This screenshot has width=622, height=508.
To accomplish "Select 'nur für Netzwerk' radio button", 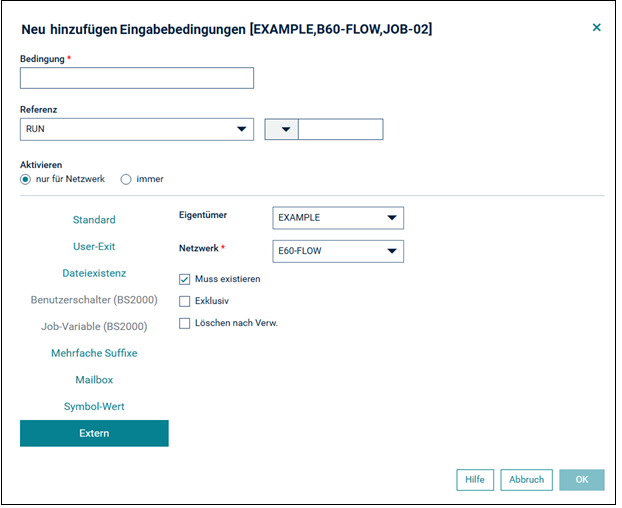I will [x=25, y=179].
